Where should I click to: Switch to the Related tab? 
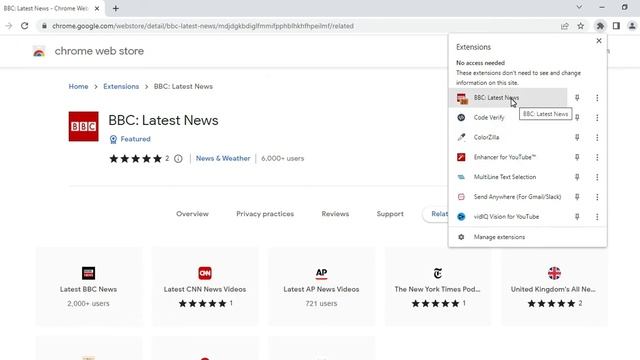pos(436,214)
